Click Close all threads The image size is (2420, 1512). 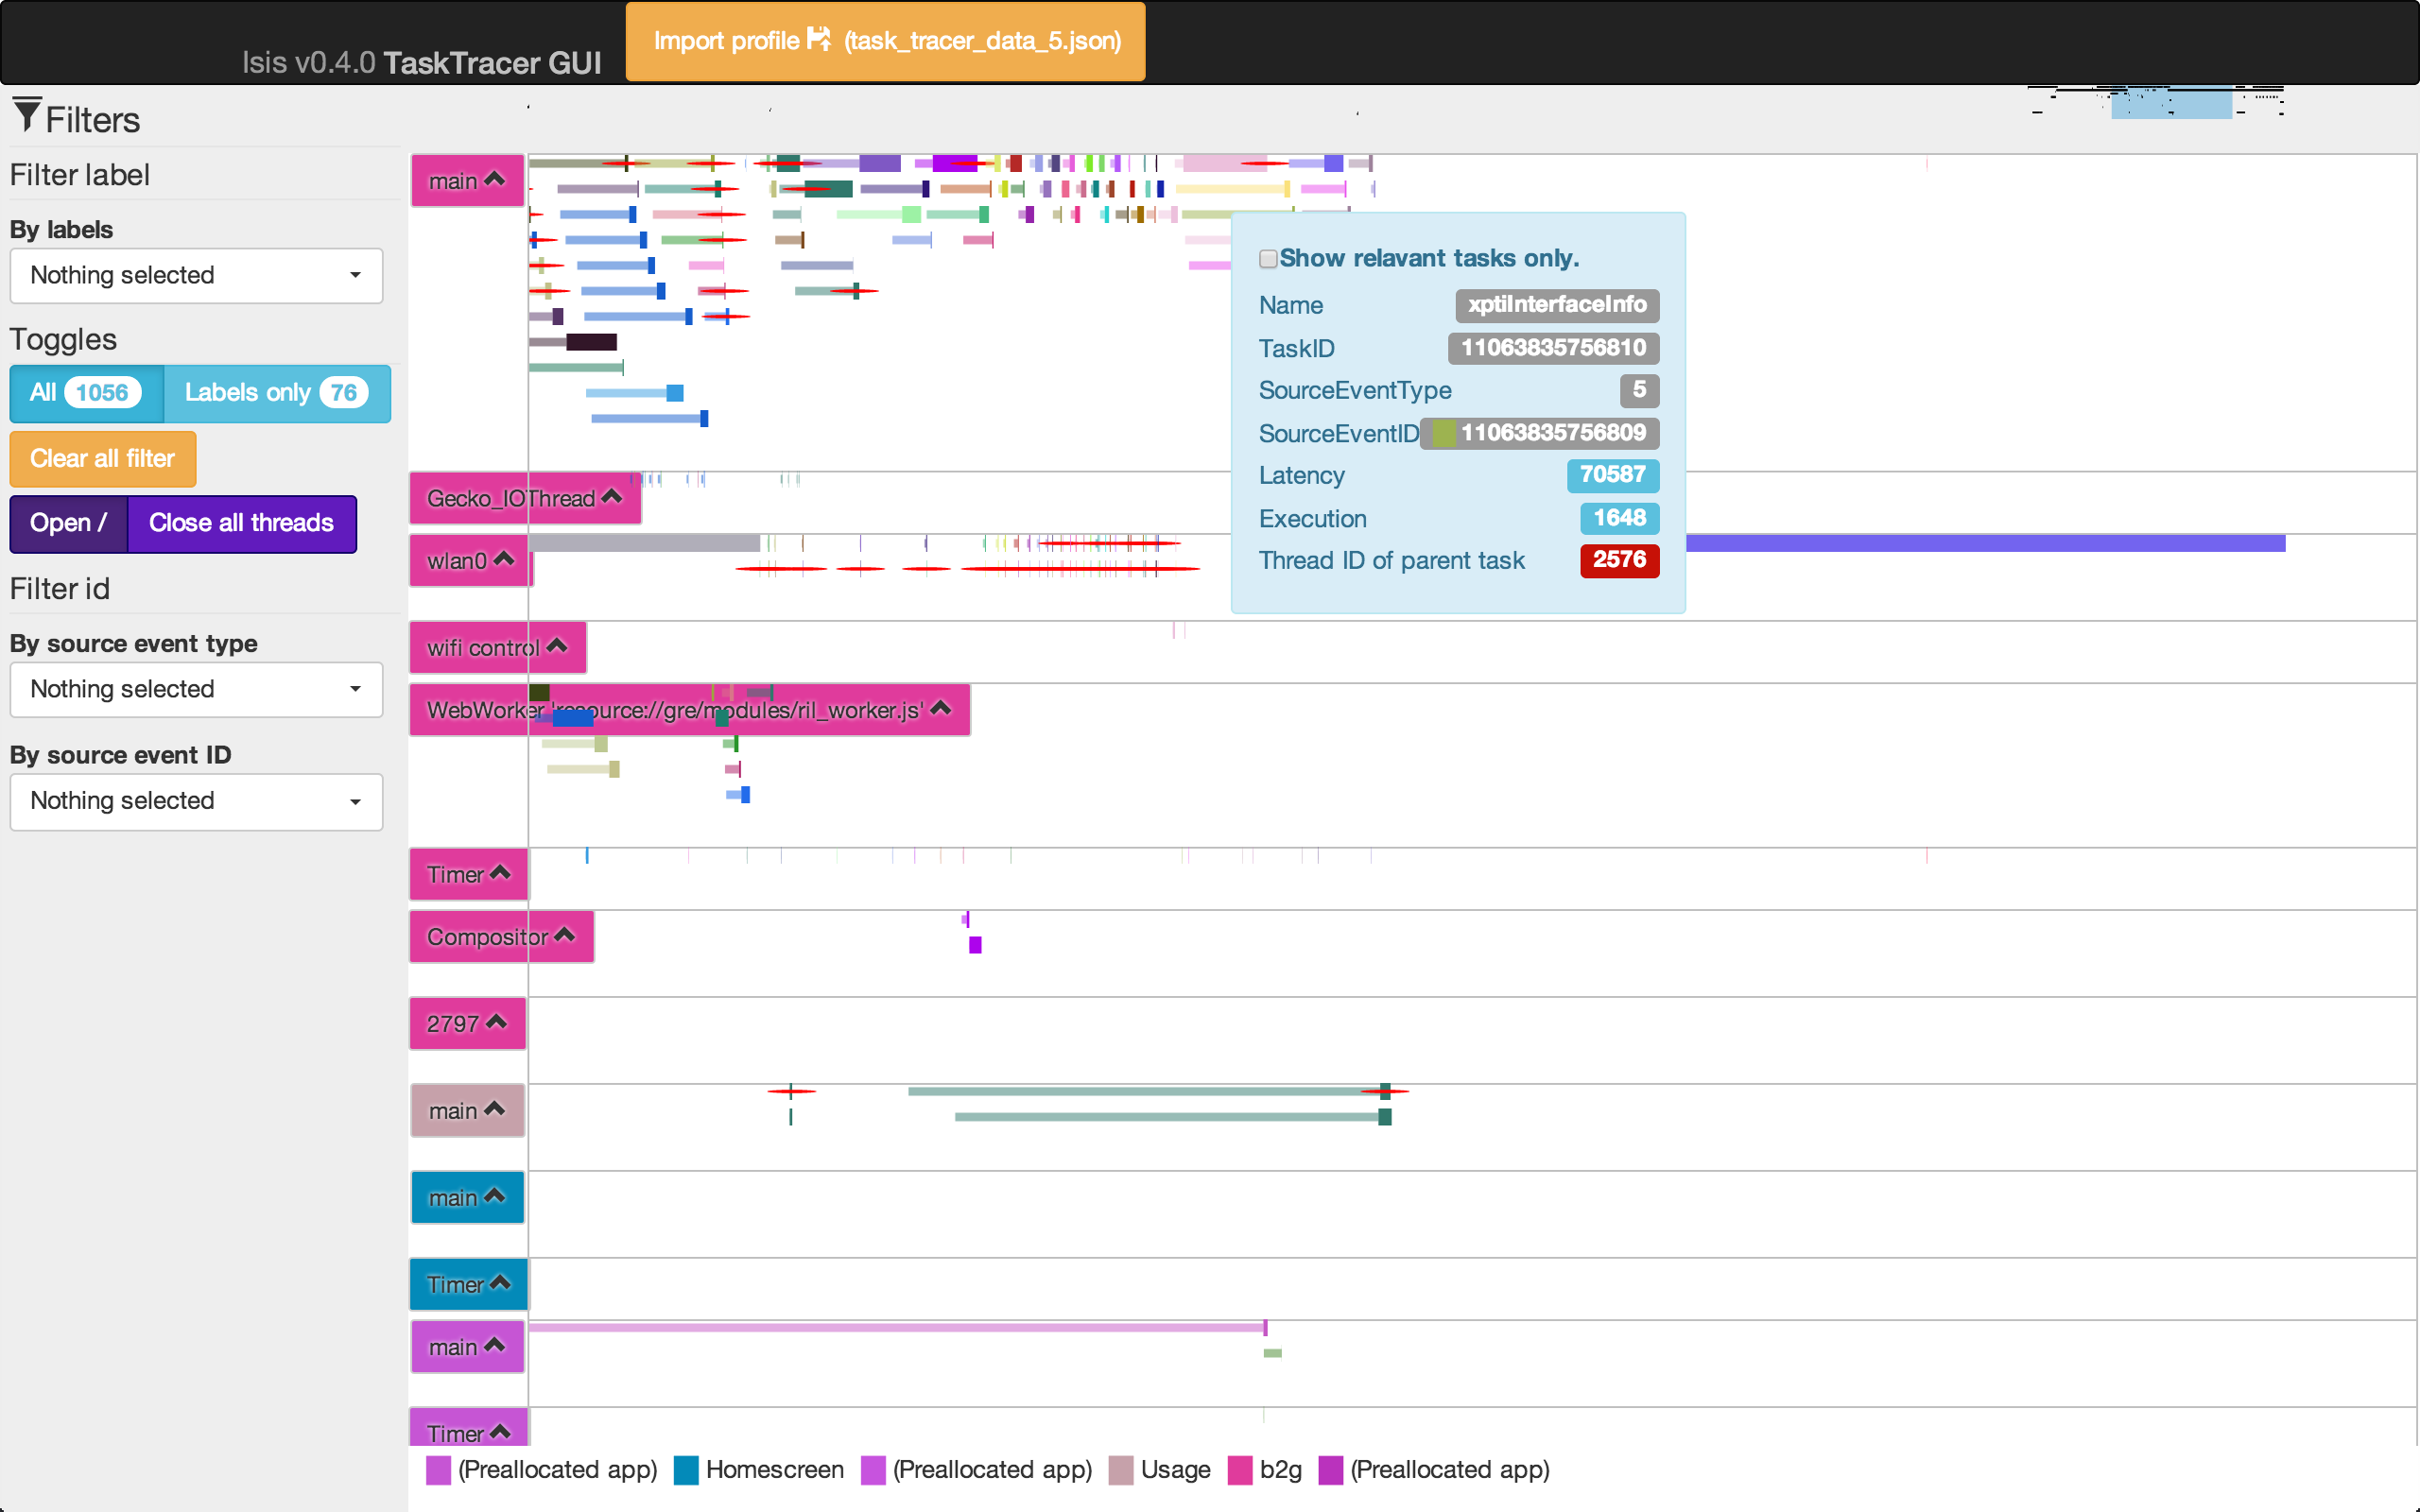click(x=242, y=523)
